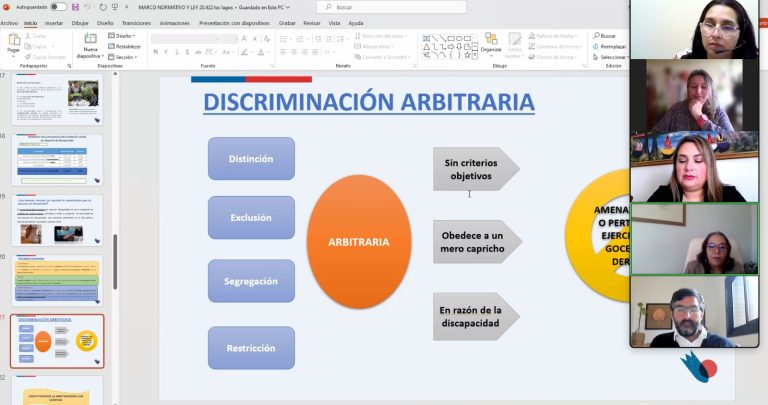Open the Vista tab

pos(334,23)
